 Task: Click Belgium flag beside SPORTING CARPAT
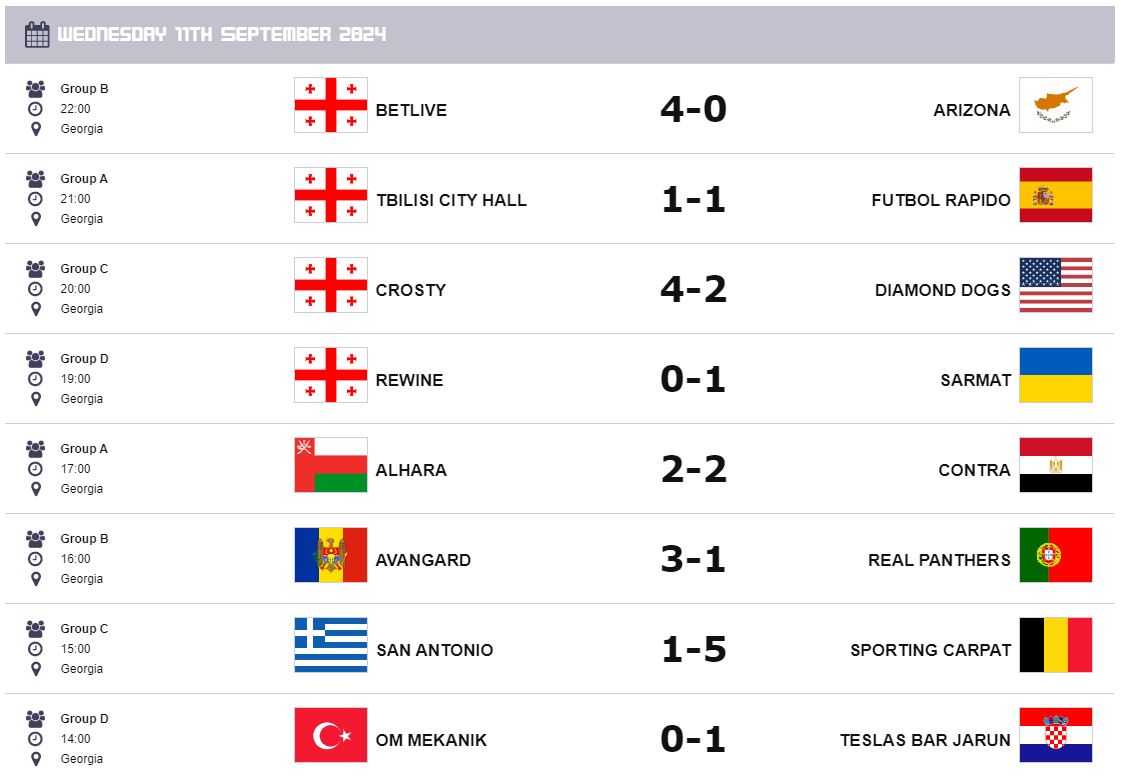point(1055,645)
